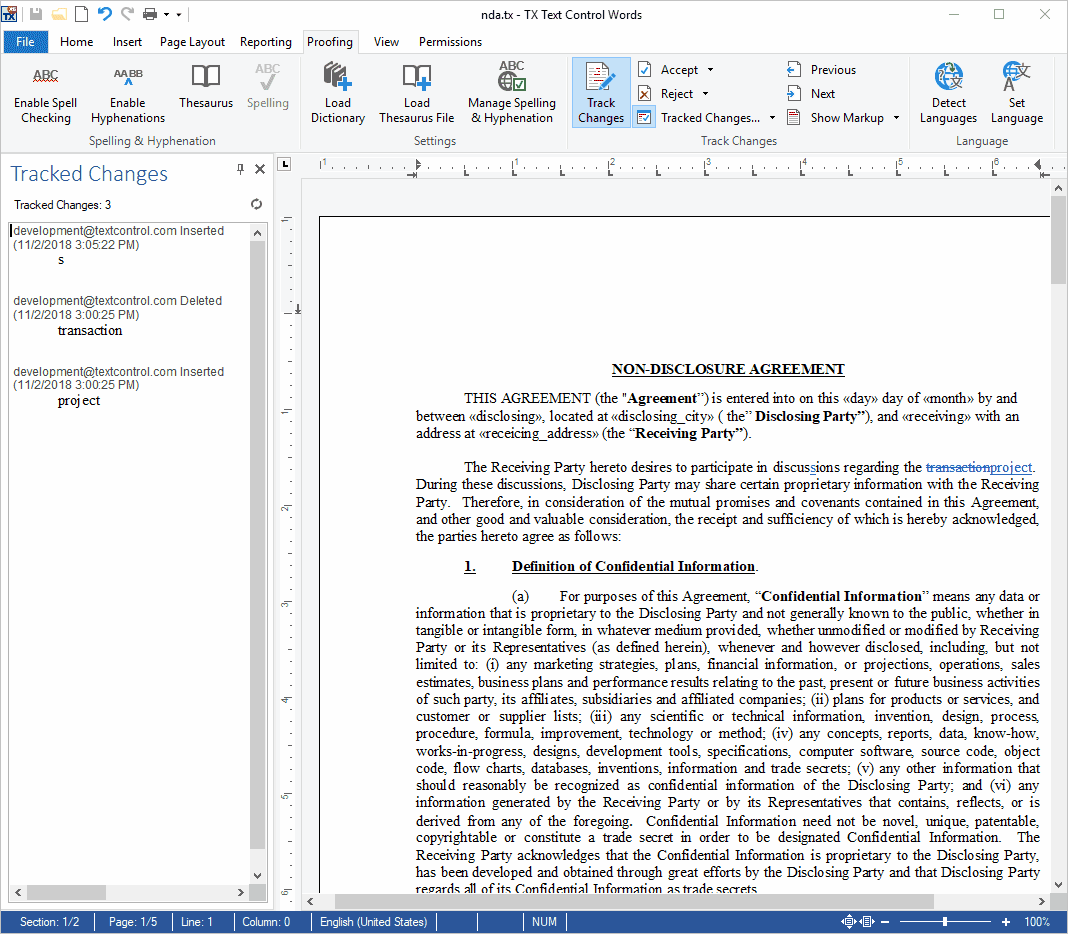This screenshot has width=1068, height=934.
Task: Expand the Accept dropdown arrow
Action: pos(710,70)
